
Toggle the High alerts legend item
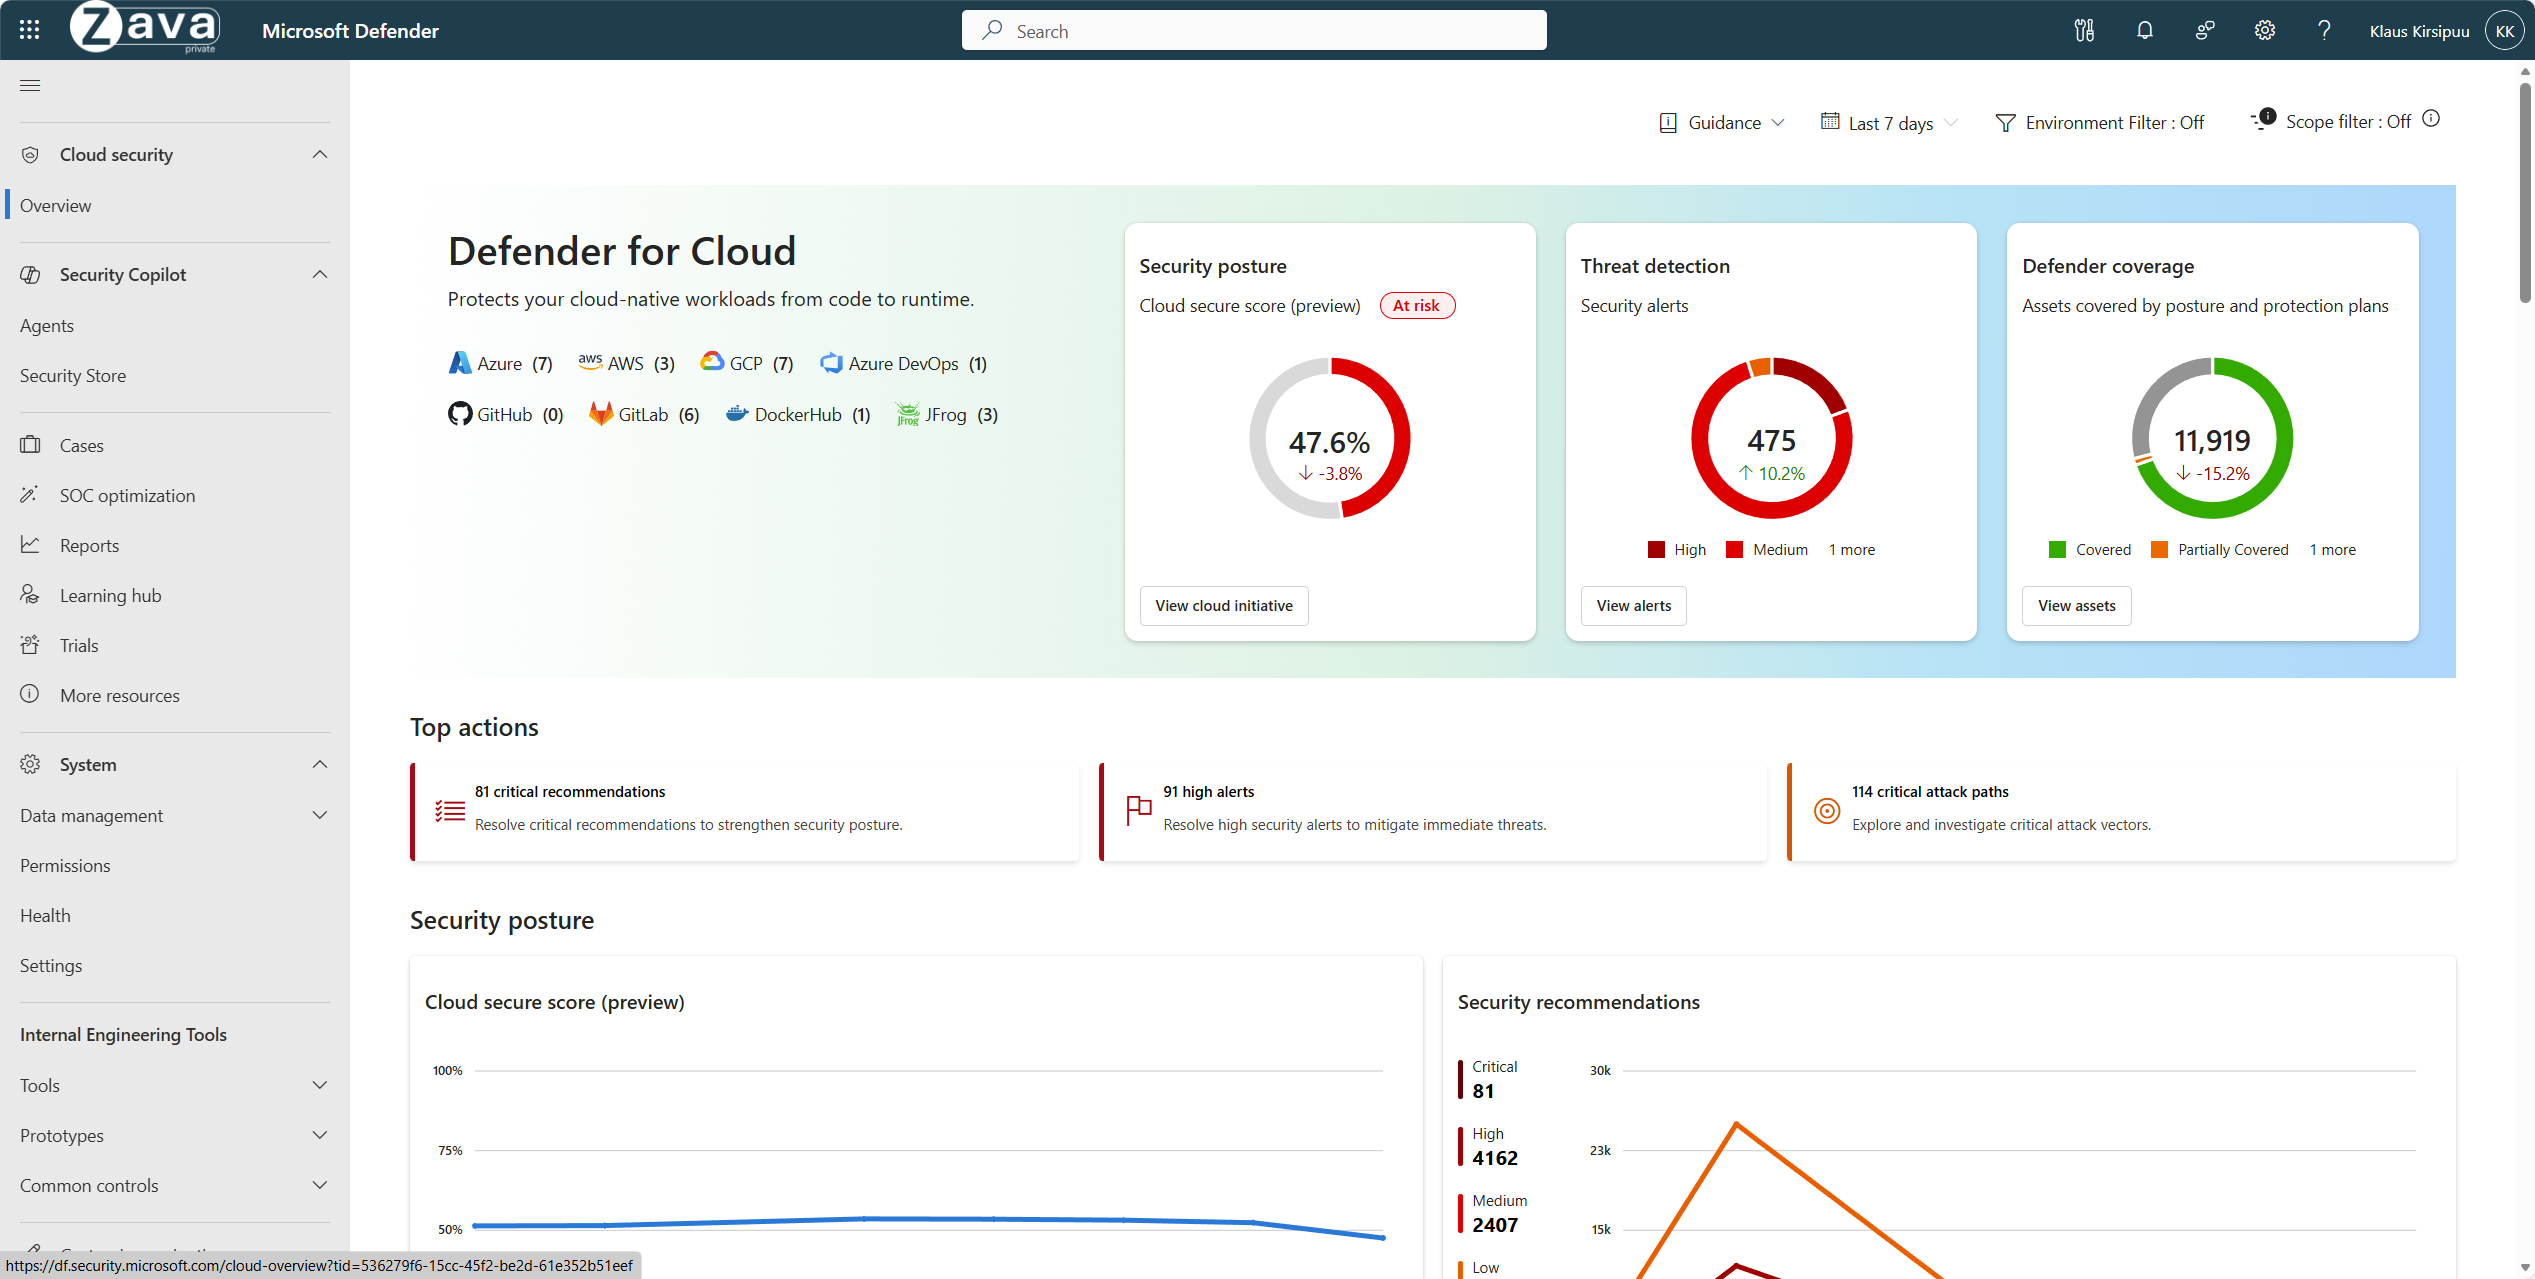click(x=1676, y=550)
